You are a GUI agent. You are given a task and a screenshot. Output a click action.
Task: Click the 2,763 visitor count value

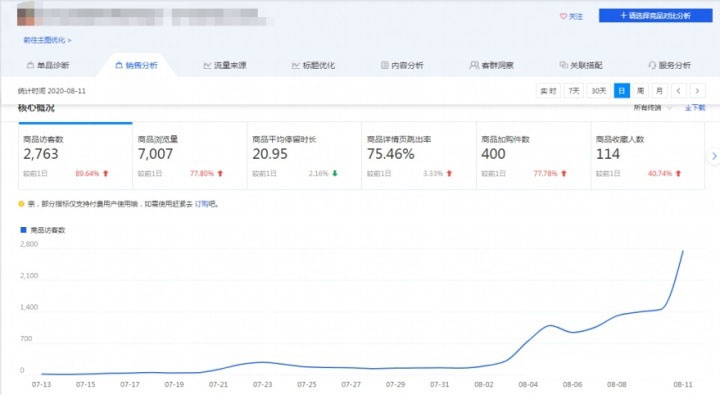41,154
